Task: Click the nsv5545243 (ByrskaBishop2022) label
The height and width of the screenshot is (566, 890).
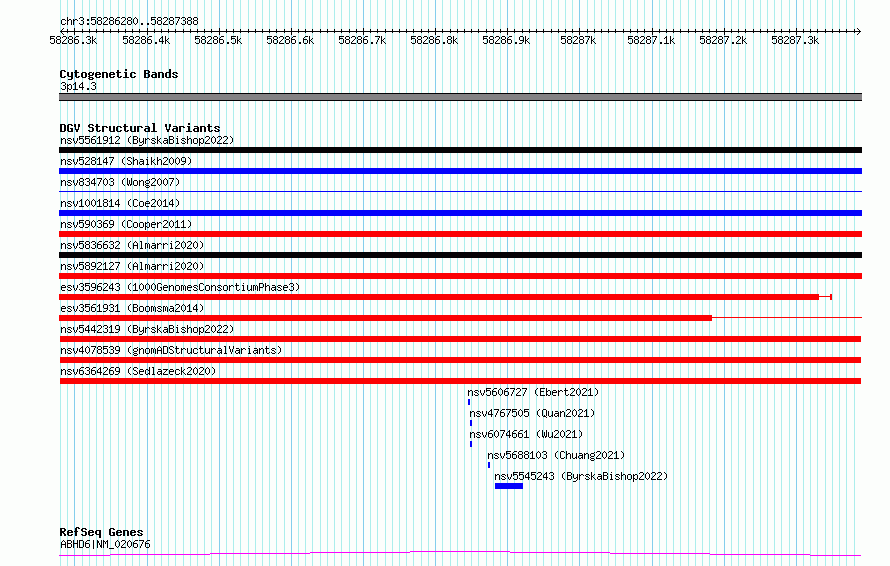Action: (581, 476)
